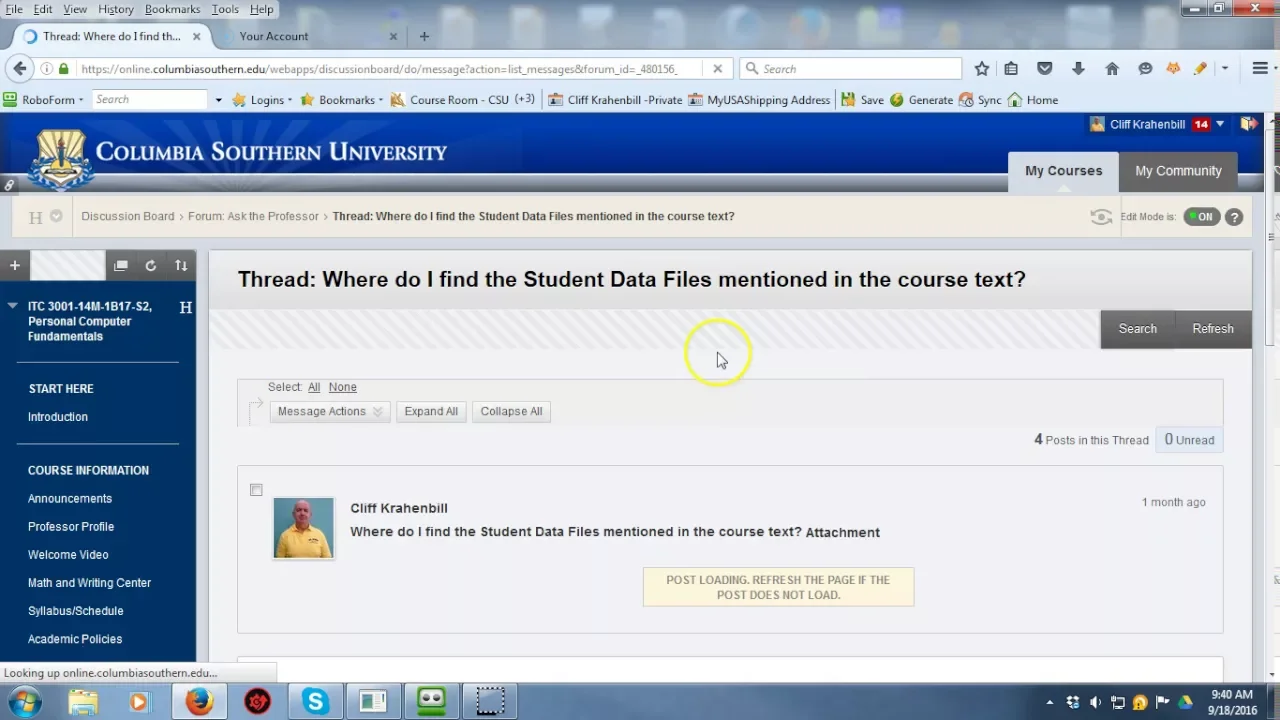Click the Forum: Ask the Professor breadcrumb

tap(253, 216)
